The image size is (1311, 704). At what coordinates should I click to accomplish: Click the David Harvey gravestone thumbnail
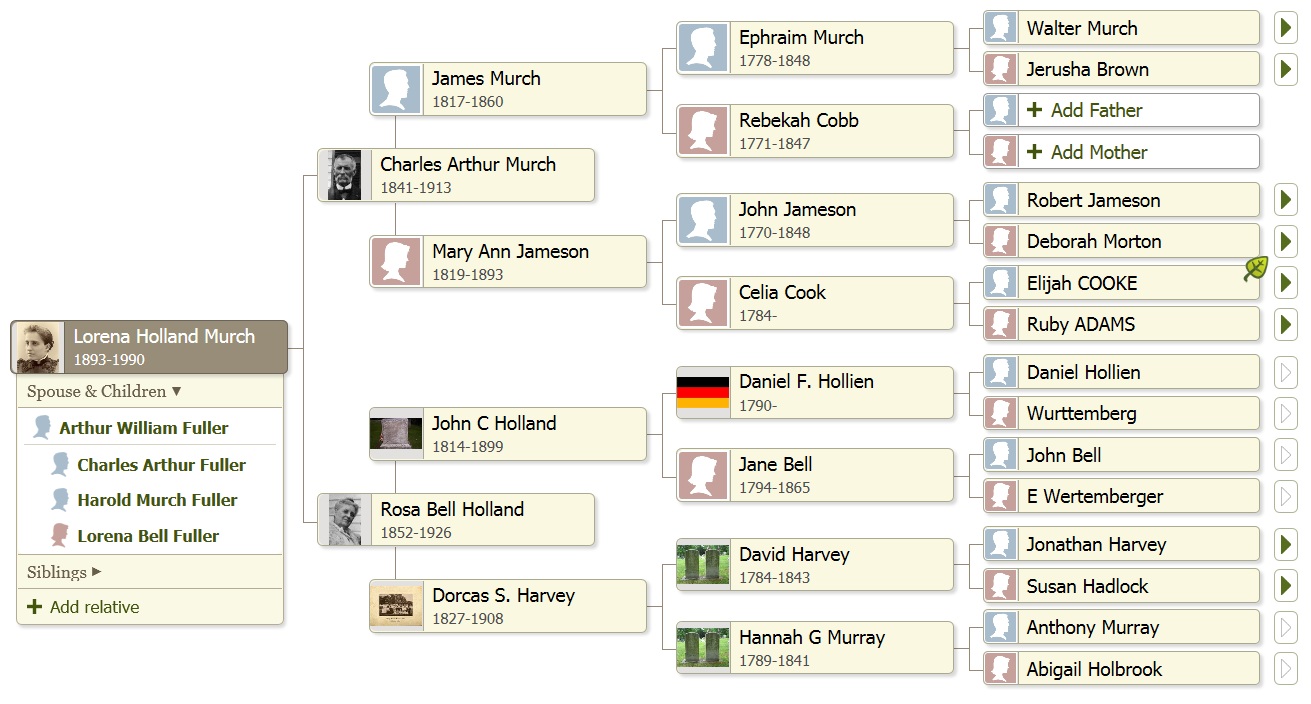703,565
